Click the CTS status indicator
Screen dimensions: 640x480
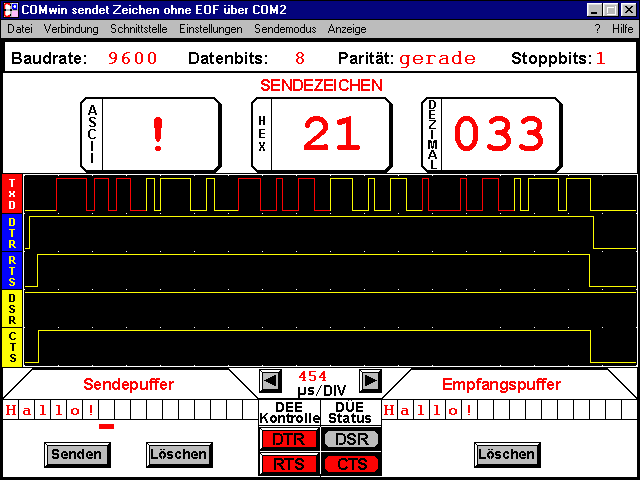point(351,463)
